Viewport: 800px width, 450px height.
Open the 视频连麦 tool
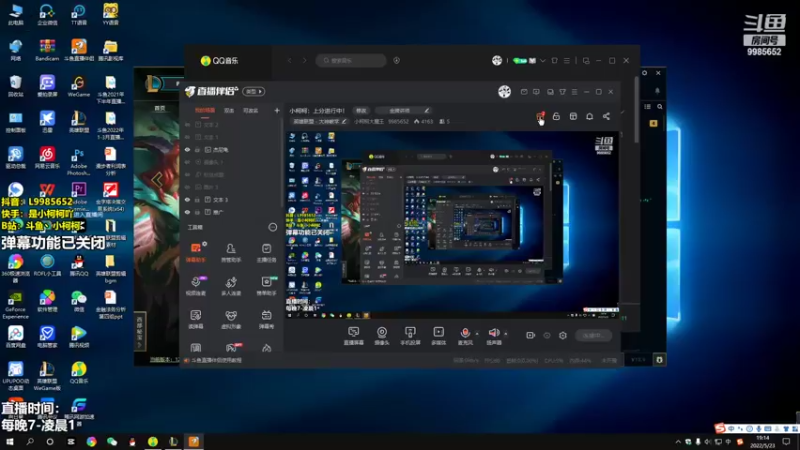(195, 286)
